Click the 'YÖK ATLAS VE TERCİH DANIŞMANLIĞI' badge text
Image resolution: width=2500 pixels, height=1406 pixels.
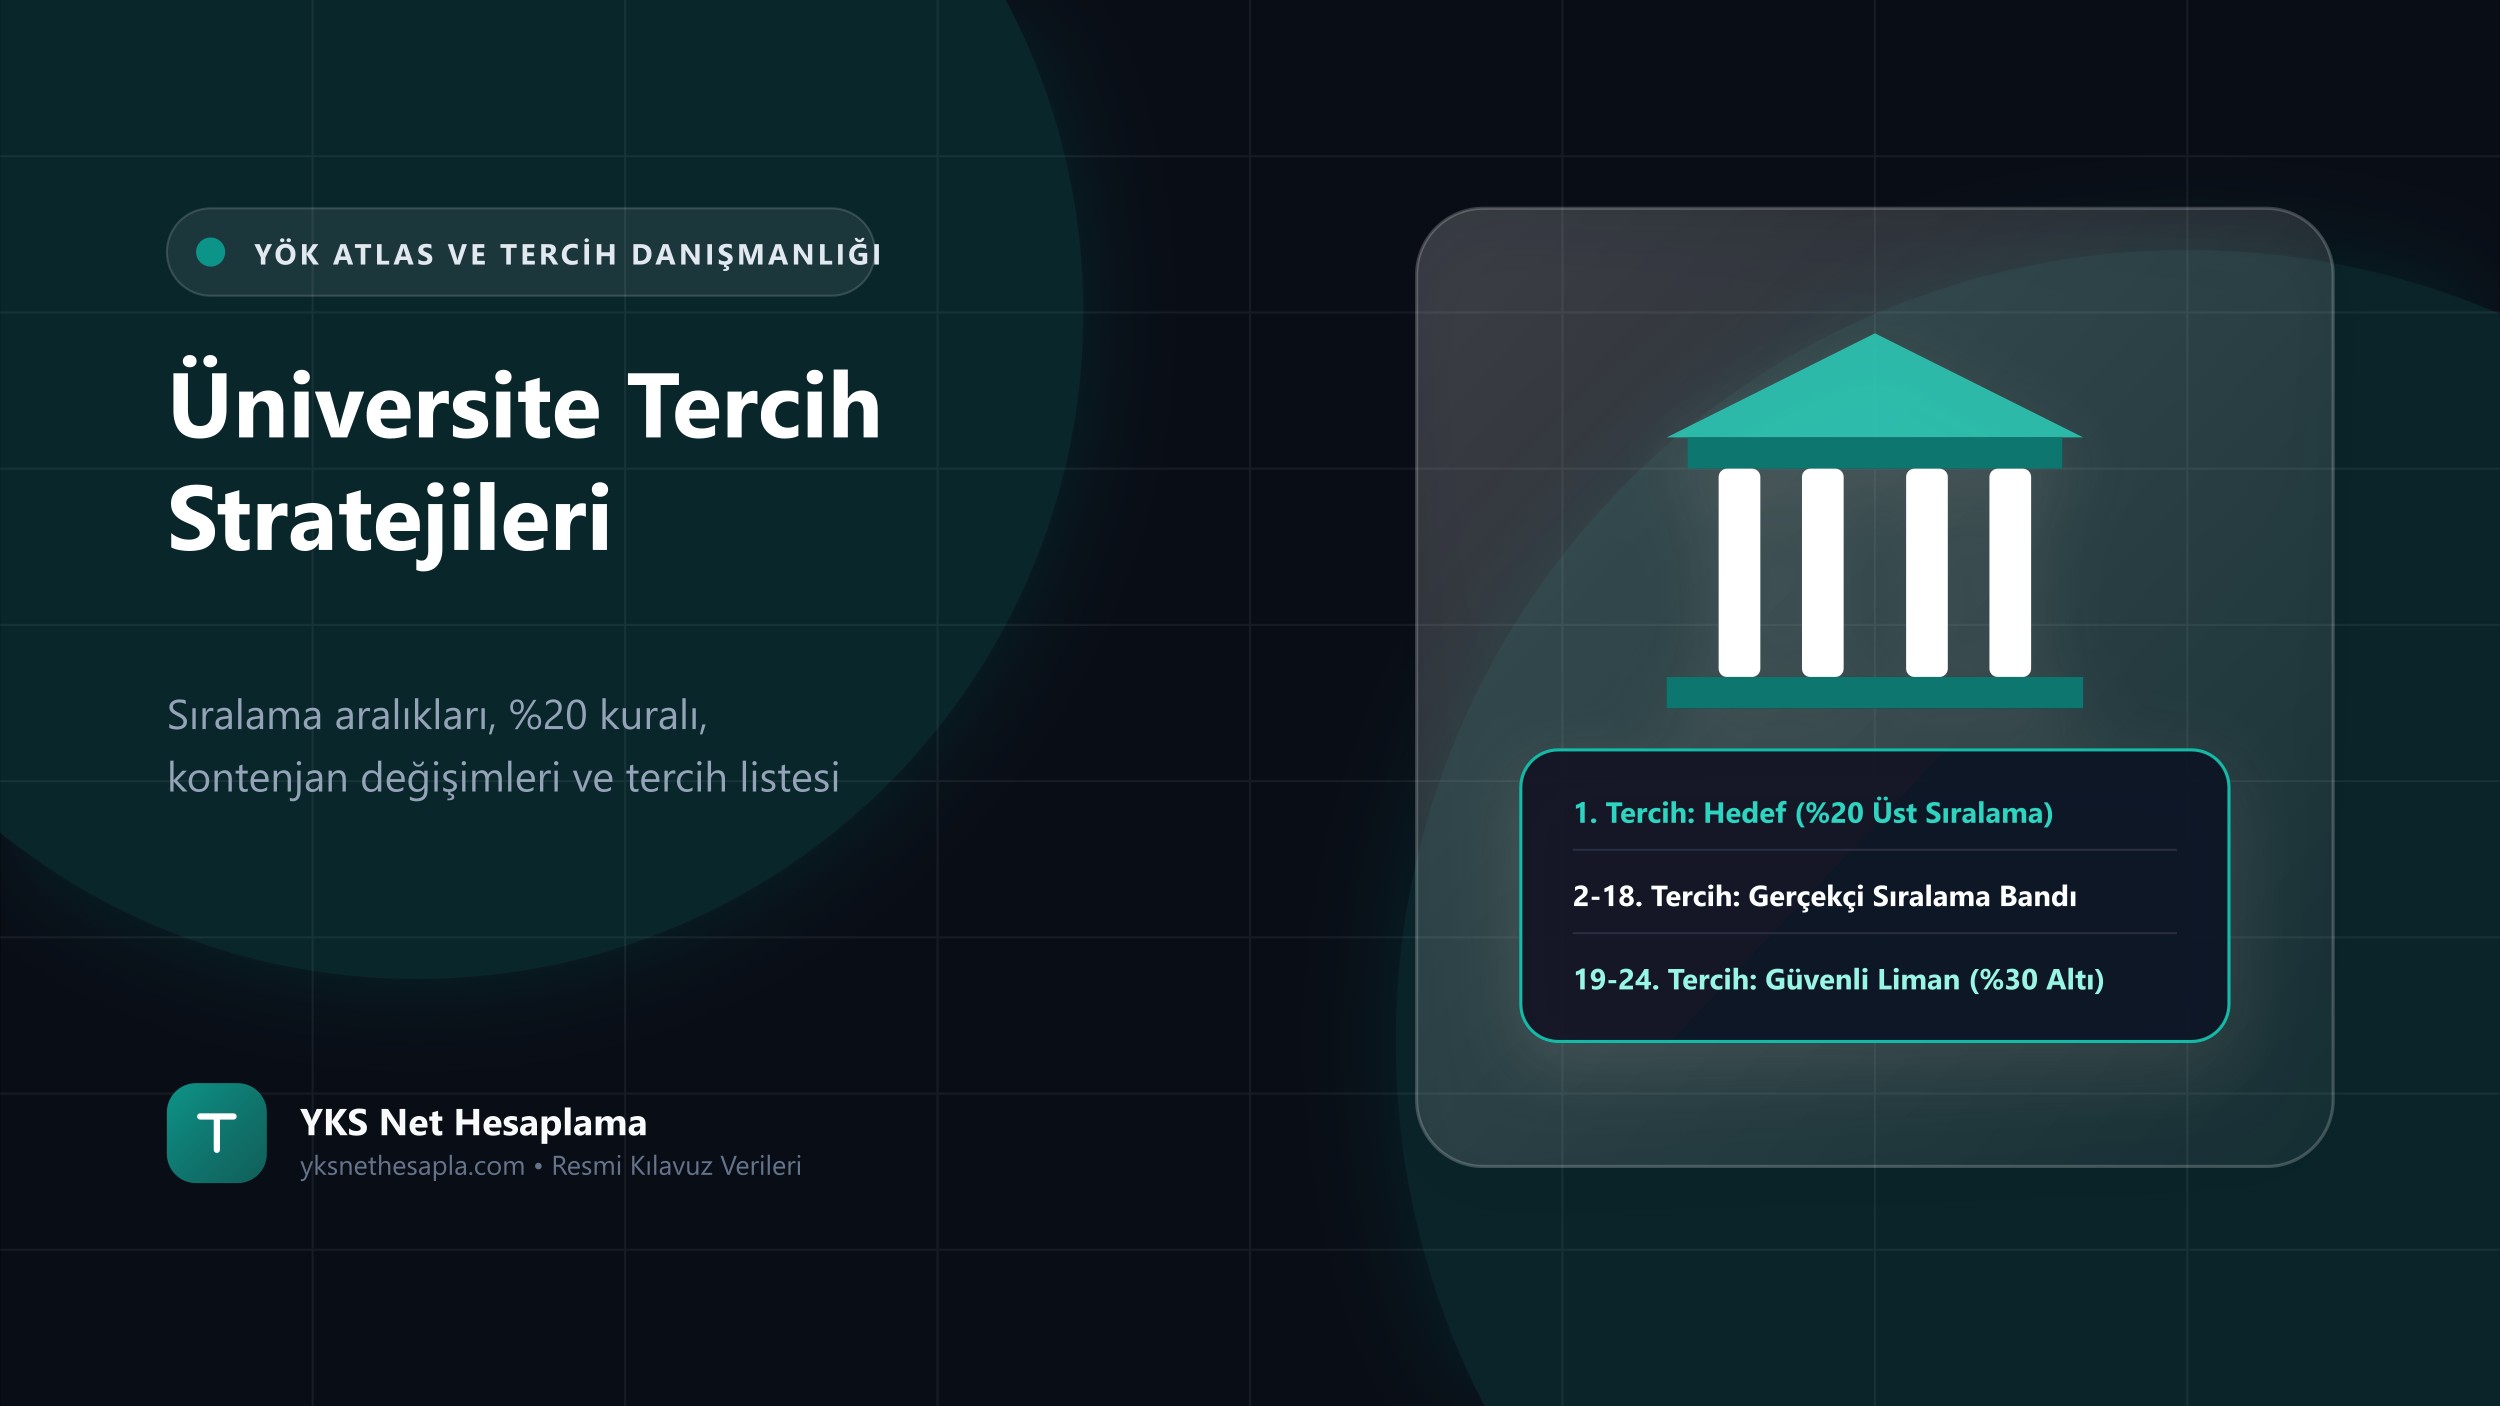[x=567, y=254]
